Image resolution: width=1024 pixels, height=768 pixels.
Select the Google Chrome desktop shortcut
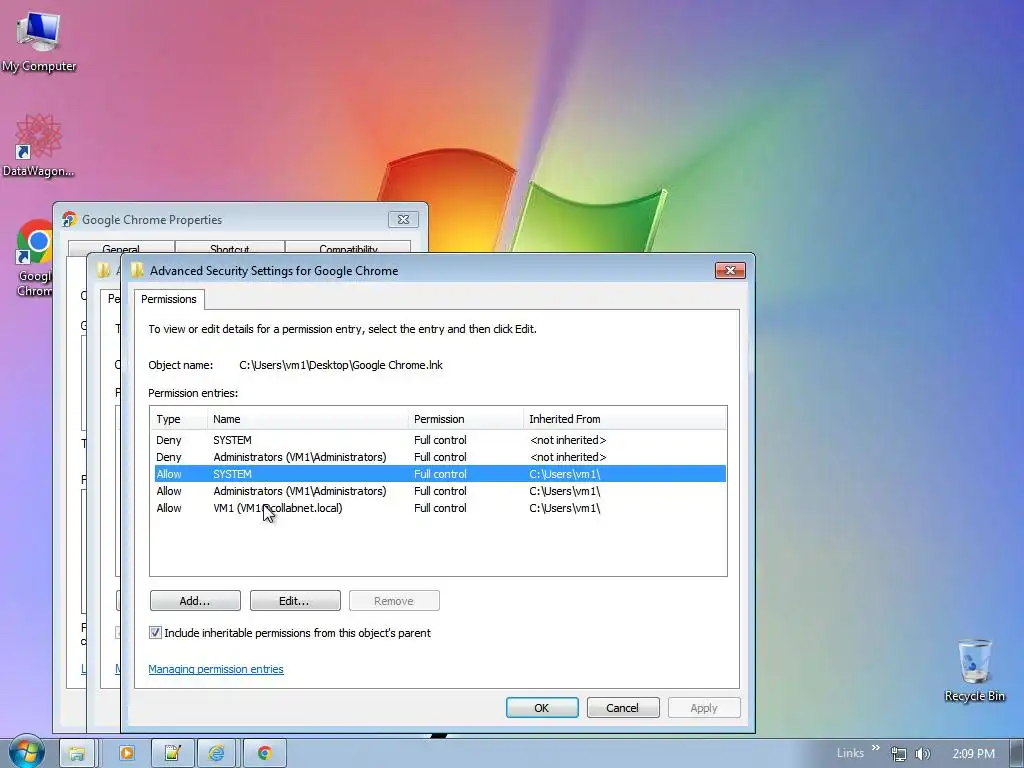(x=34, y=258)
